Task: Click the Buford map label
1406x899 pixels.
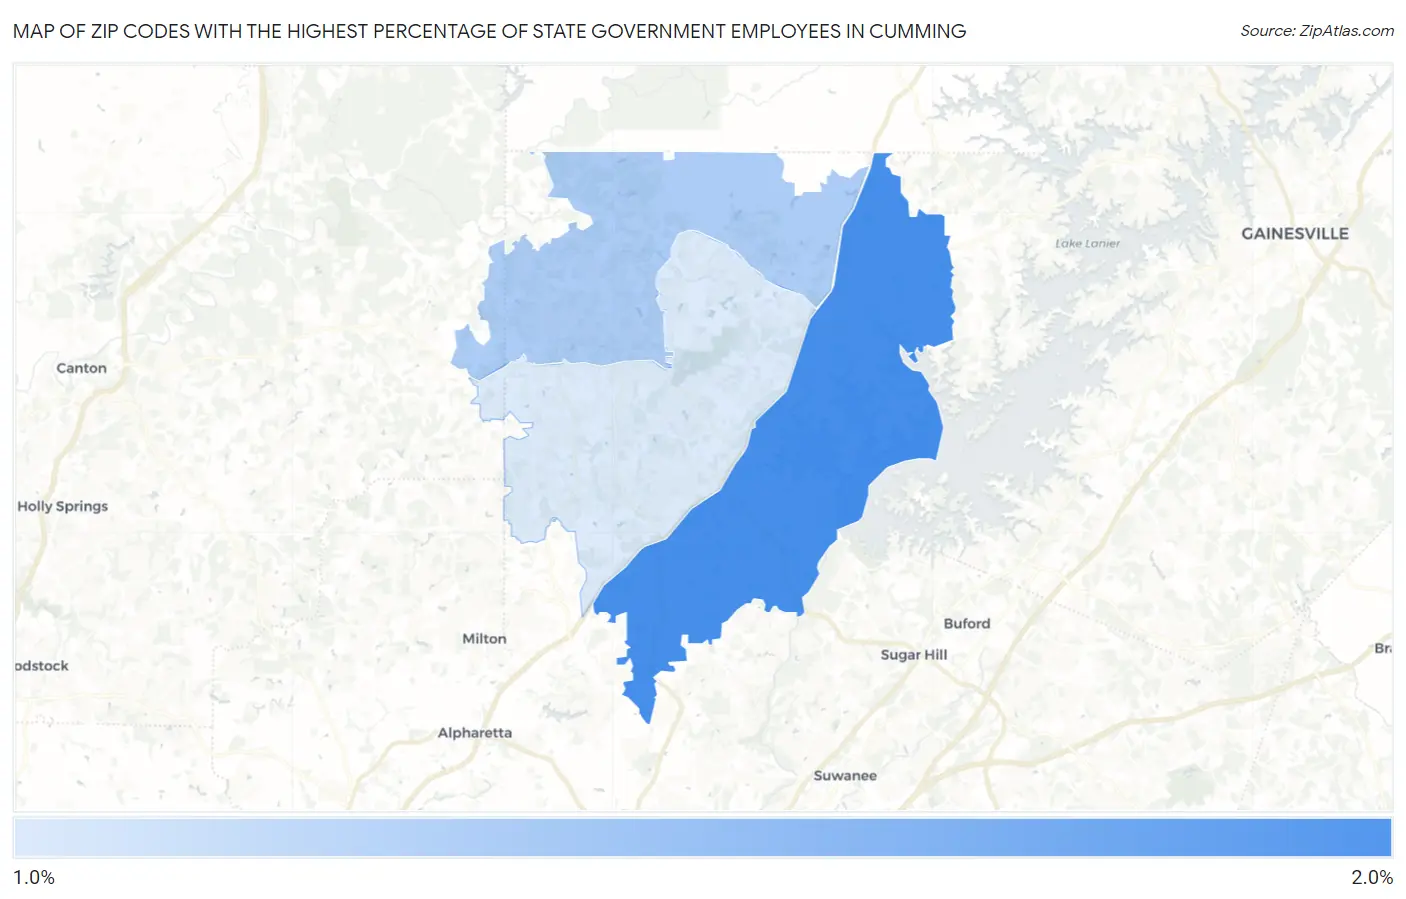Action: pyautogui.click(x=967, y=623)
